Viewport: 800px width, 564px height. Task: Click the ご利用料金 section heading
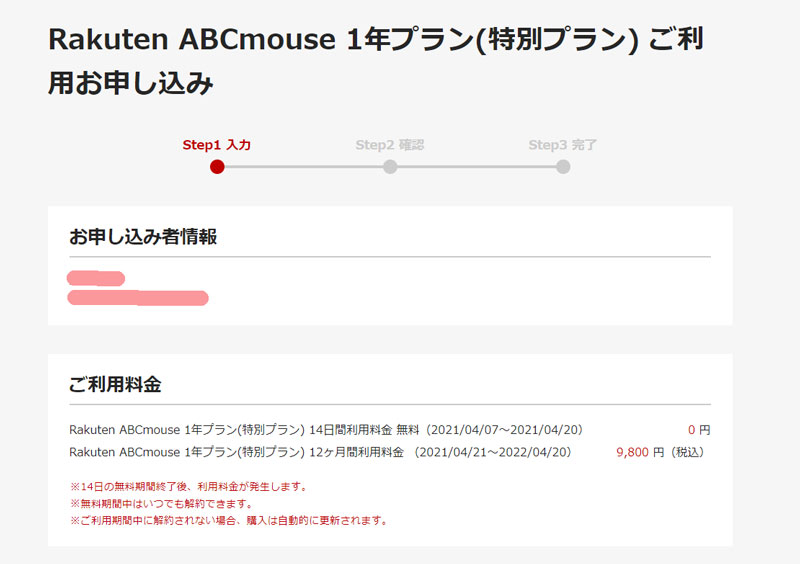[x=115, y=384]
